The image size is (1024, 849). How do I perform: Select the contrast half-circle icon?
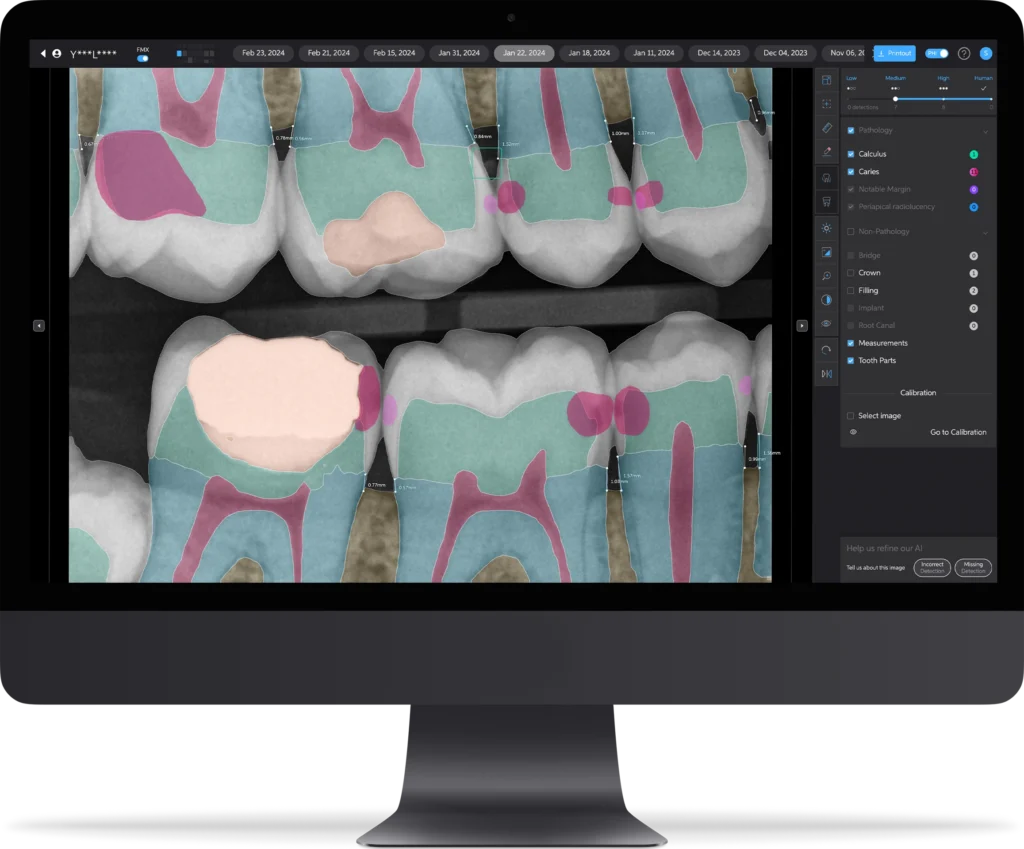pos(826,300)
